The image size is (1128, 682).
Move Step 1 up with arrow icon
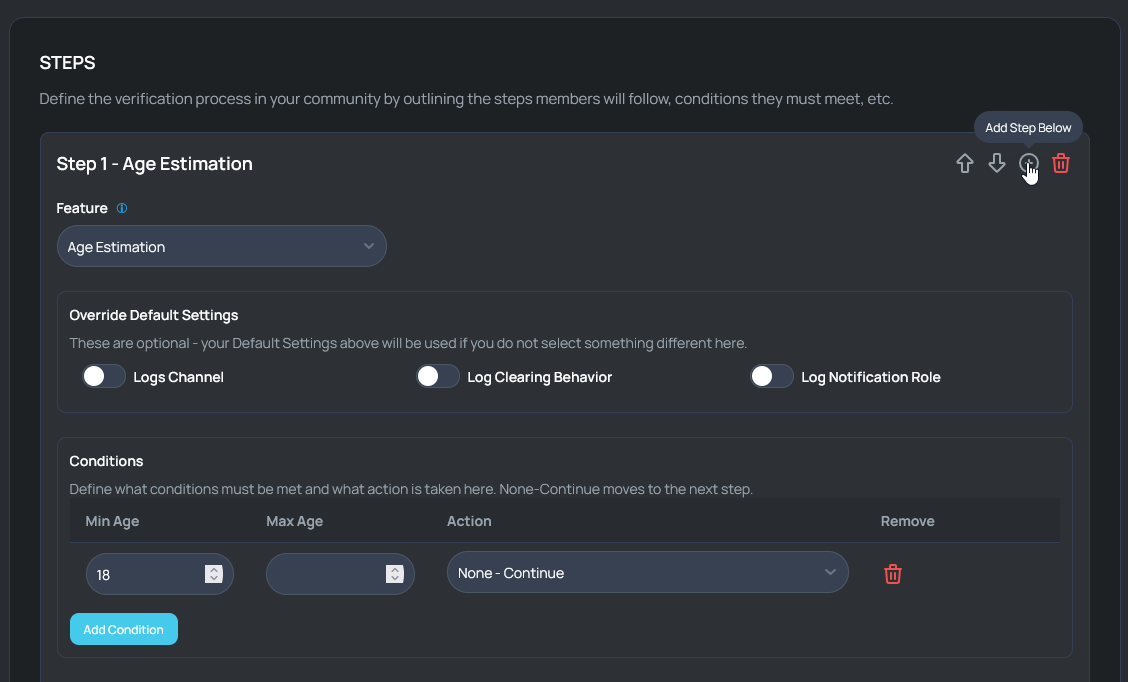tap(965, 164)
